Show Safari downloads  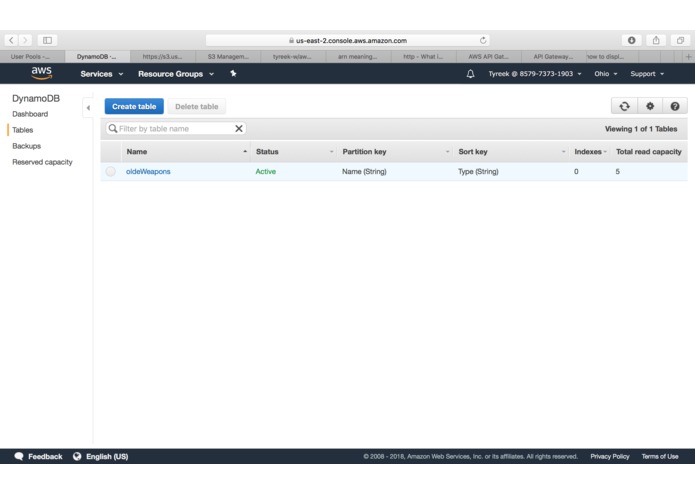pyautogui.click(x=632, y=40)
